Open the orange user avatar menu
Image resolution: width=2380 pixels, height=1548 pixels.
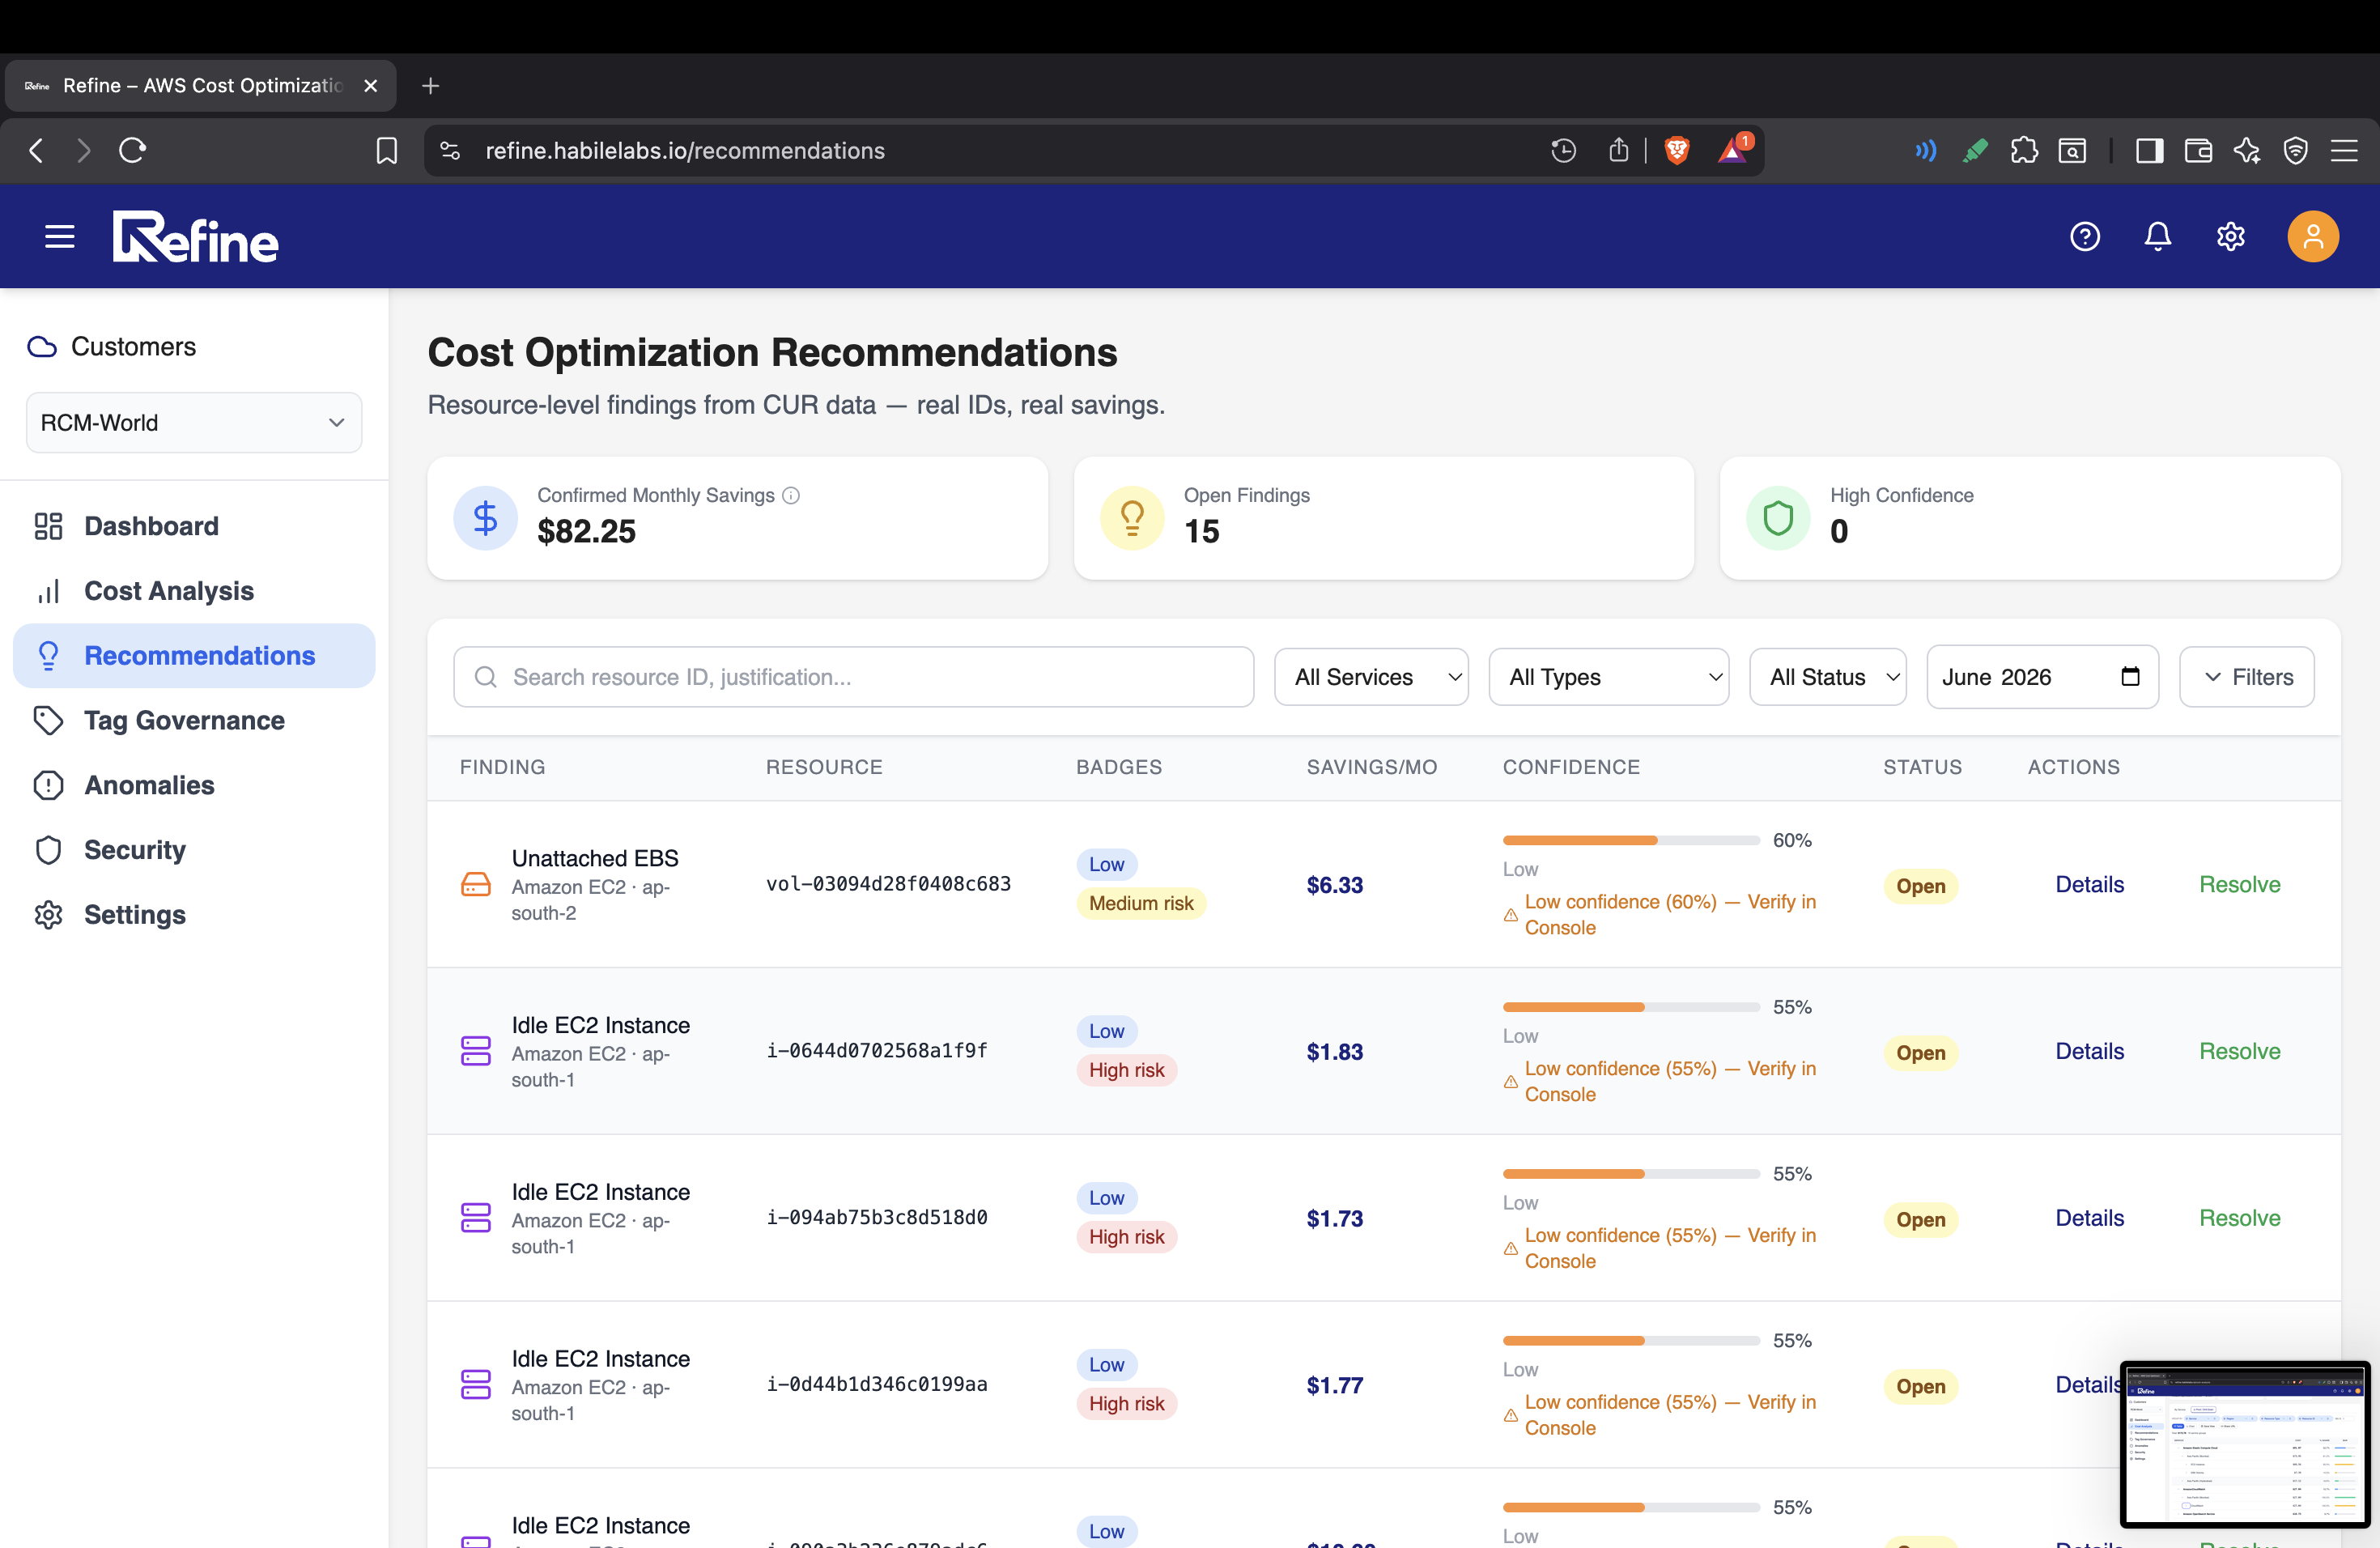[x=2313, y=237]
